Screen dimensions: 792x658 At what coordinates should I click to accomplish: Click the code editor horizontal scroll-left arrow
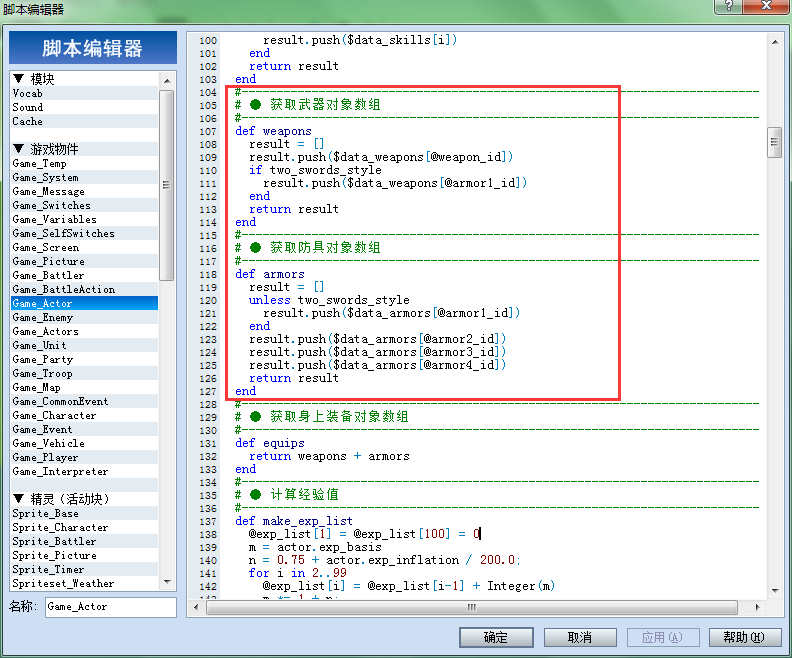coord(196,607)
